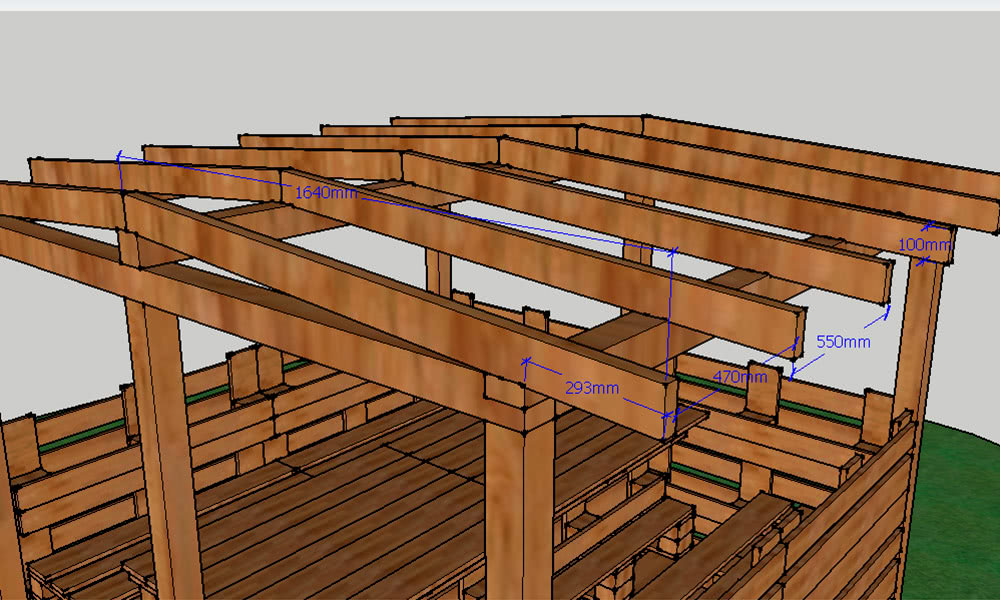Viewport: 1000px width, 600px height.
Task: Select the 100mm dimension label
Action: point(924,244)
